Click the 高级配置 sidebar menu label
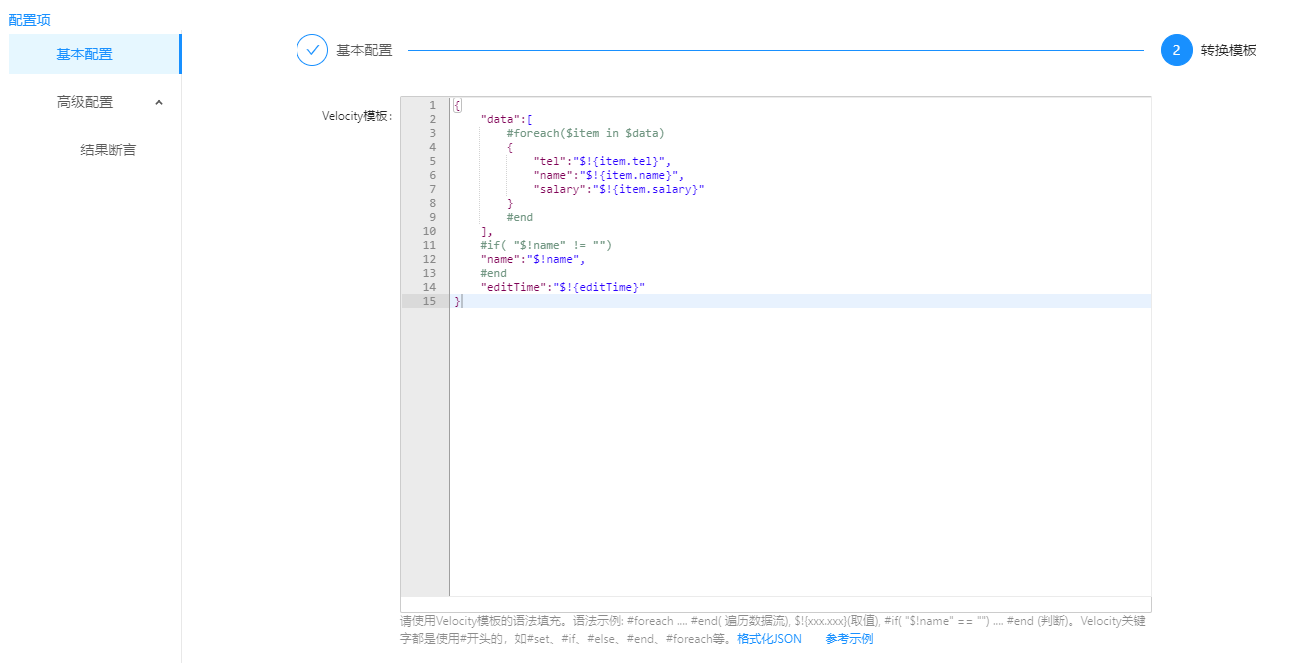Image resolution: width=1306 pixels, height=663 pixels. tap(85, 102)
